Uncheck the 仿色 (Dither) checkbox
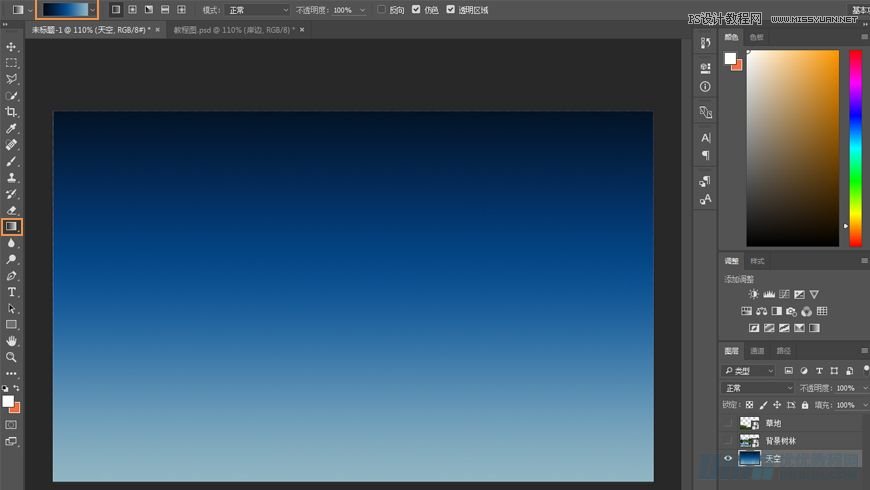 (x=416, y=10)
